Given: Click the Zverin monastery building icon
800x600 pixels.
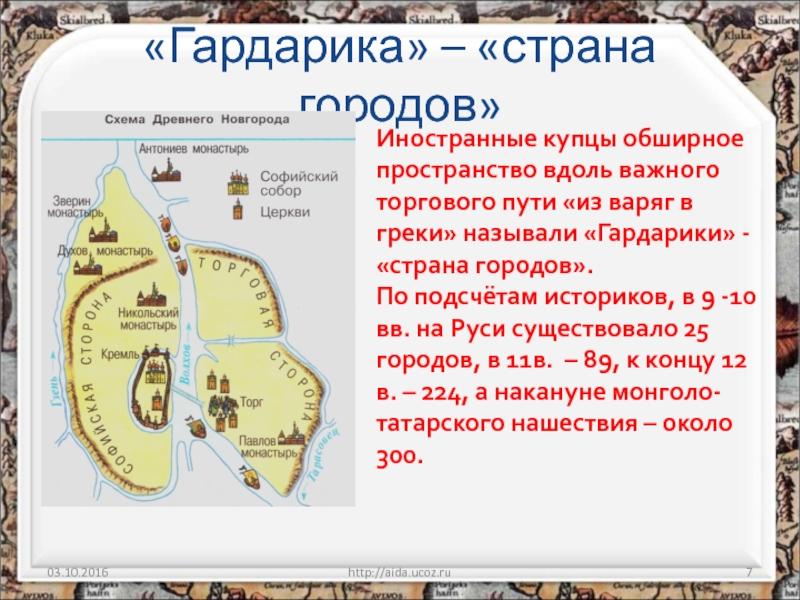Looking at the screenshot, I should pyautogui.click(x=102, y=232).
